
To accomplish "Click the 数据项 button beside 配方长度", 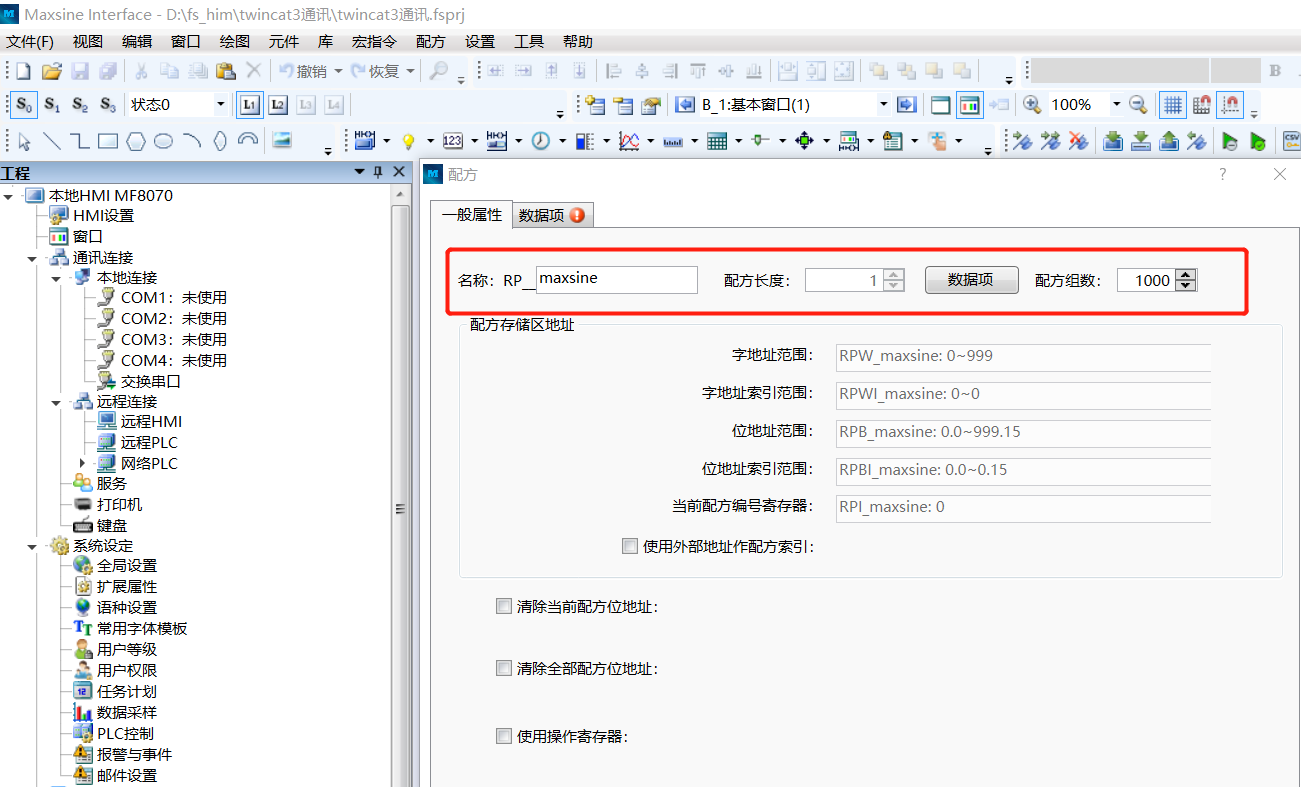I will click(970, 280).
